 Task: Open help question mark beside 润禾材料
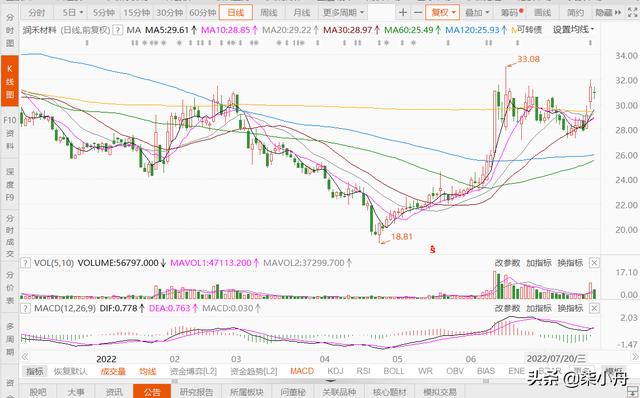118,30
